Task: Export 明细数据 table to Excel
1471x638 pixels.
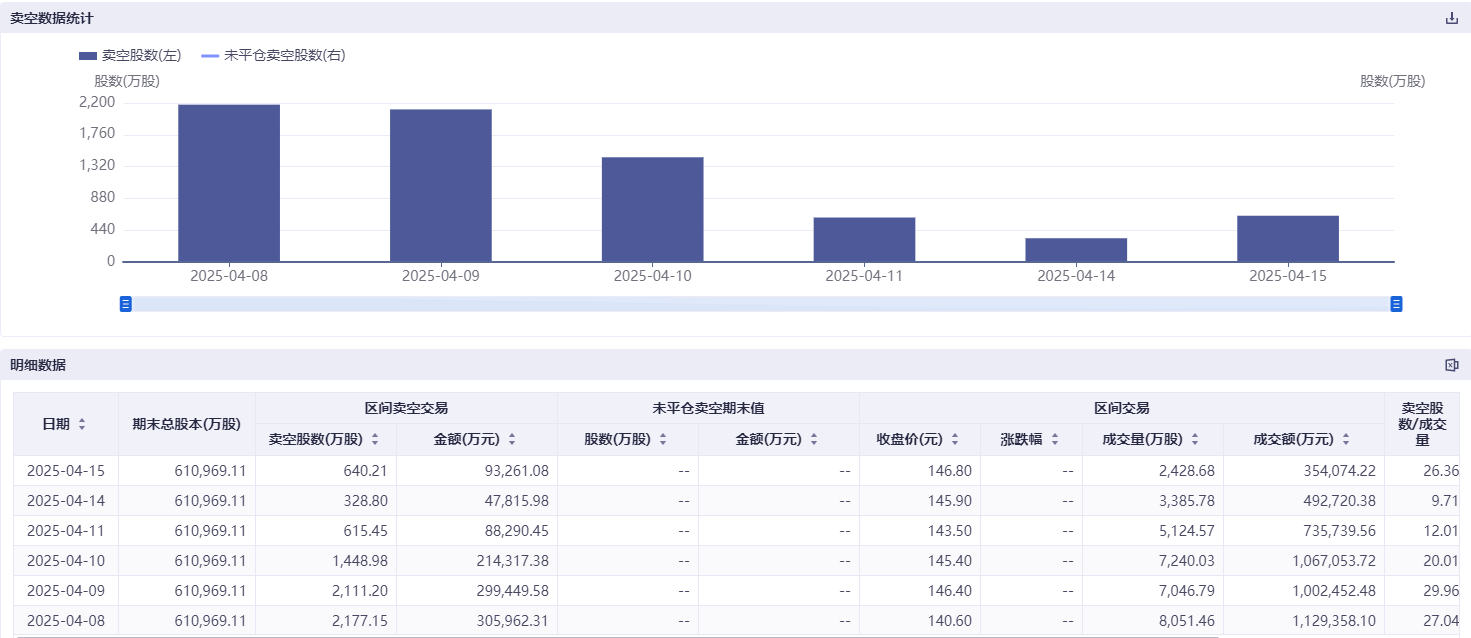Action: click(1451, 365)
